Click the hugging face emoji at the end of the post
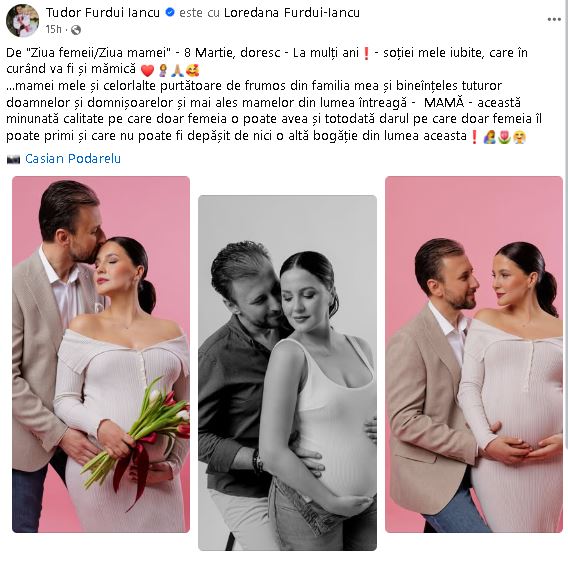The image size is (568, 567). coord(519,137)
